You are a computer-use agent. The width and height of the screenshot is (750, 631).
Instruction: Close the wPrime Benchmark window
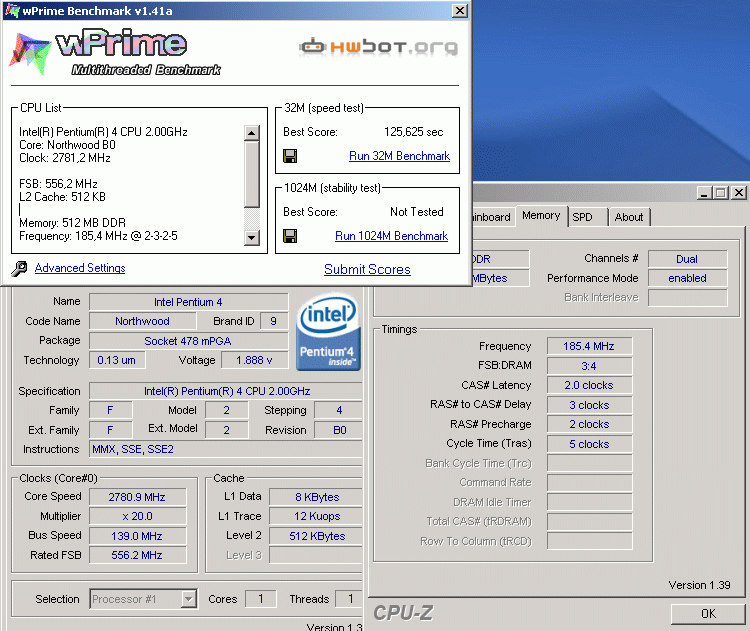pos(460,11)
